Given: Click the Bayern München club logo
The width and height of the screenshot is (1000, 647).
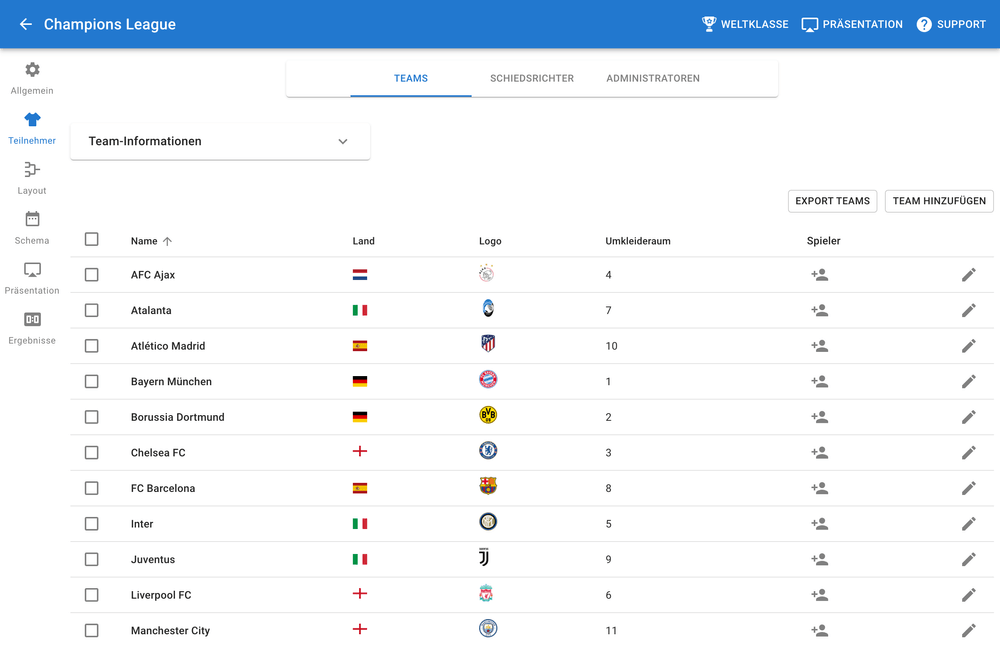Looking at the screenshot, I should click(x=488, y=380).
